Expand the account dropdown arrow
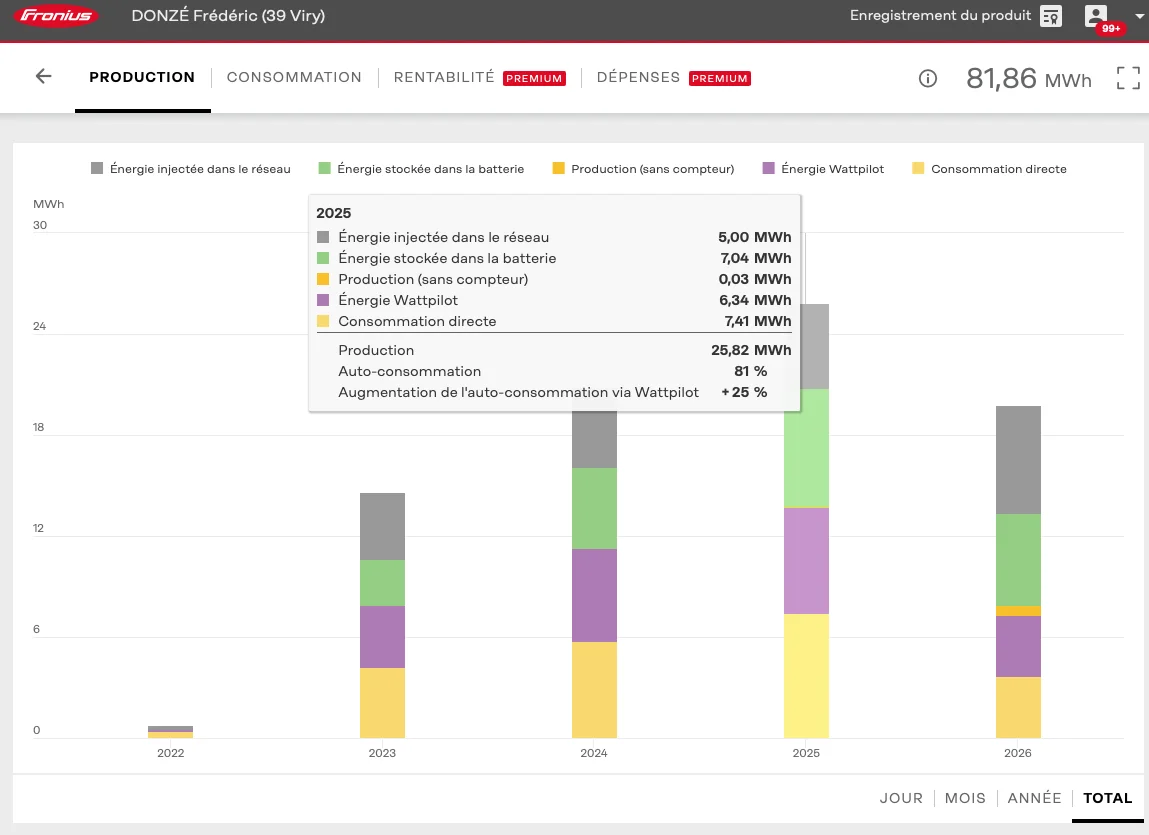The width and height of the screenshot is (1149, 835). click(x=1139, y=16)
